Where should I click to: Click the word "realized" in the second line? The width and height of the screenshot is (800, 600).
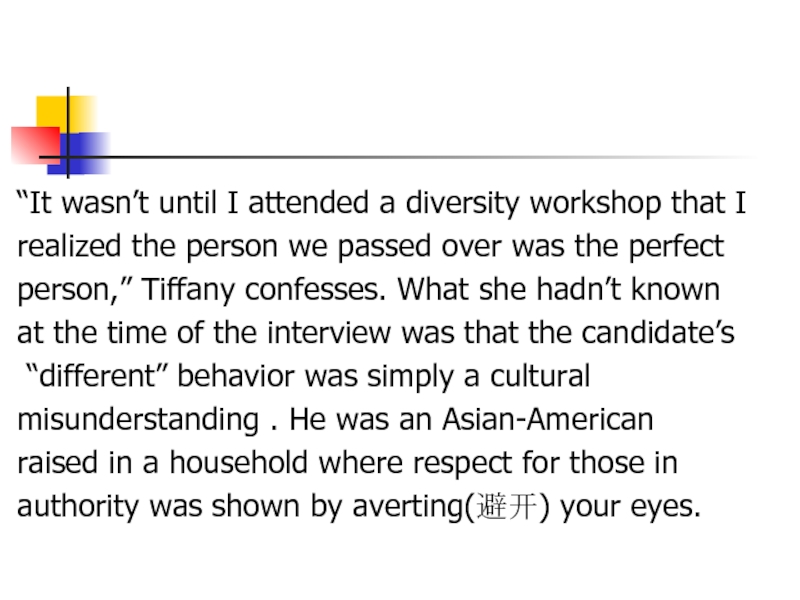pos(65,247)
